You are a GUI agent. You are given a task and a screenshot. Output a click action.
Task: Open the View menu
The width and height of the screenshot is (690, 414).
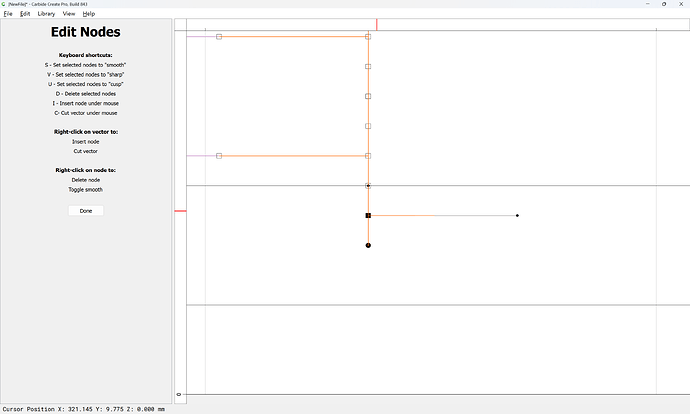point(69,14)
